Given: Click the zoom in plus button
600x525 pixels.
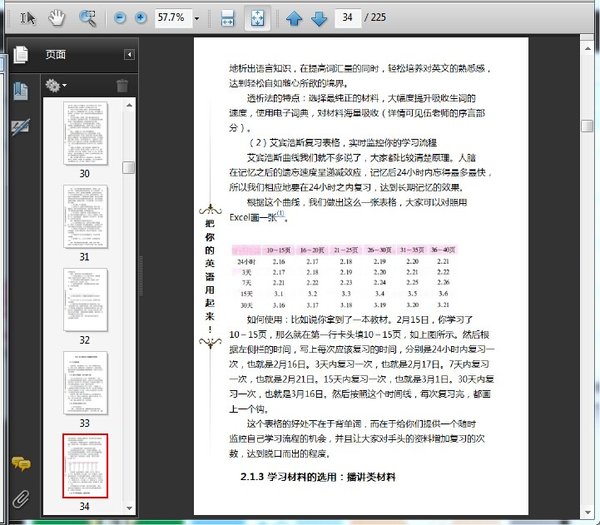Looking at the screenshot, I should tap(140, 19).
